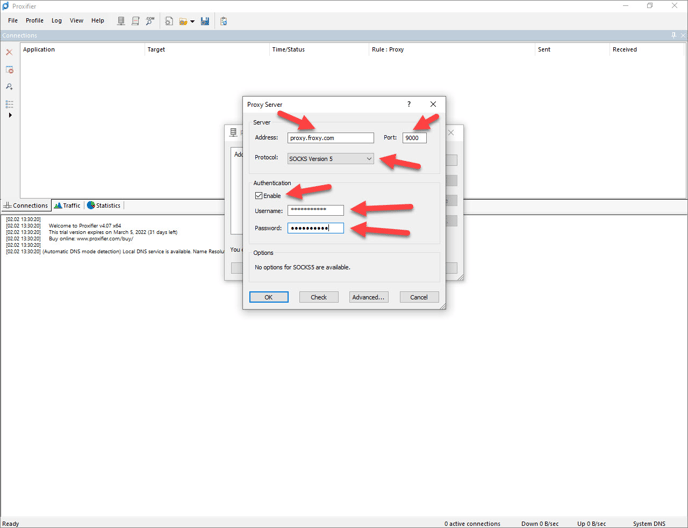
Task: Click the Cancel button
Action: pyautogui.click(x=419, y=297)
